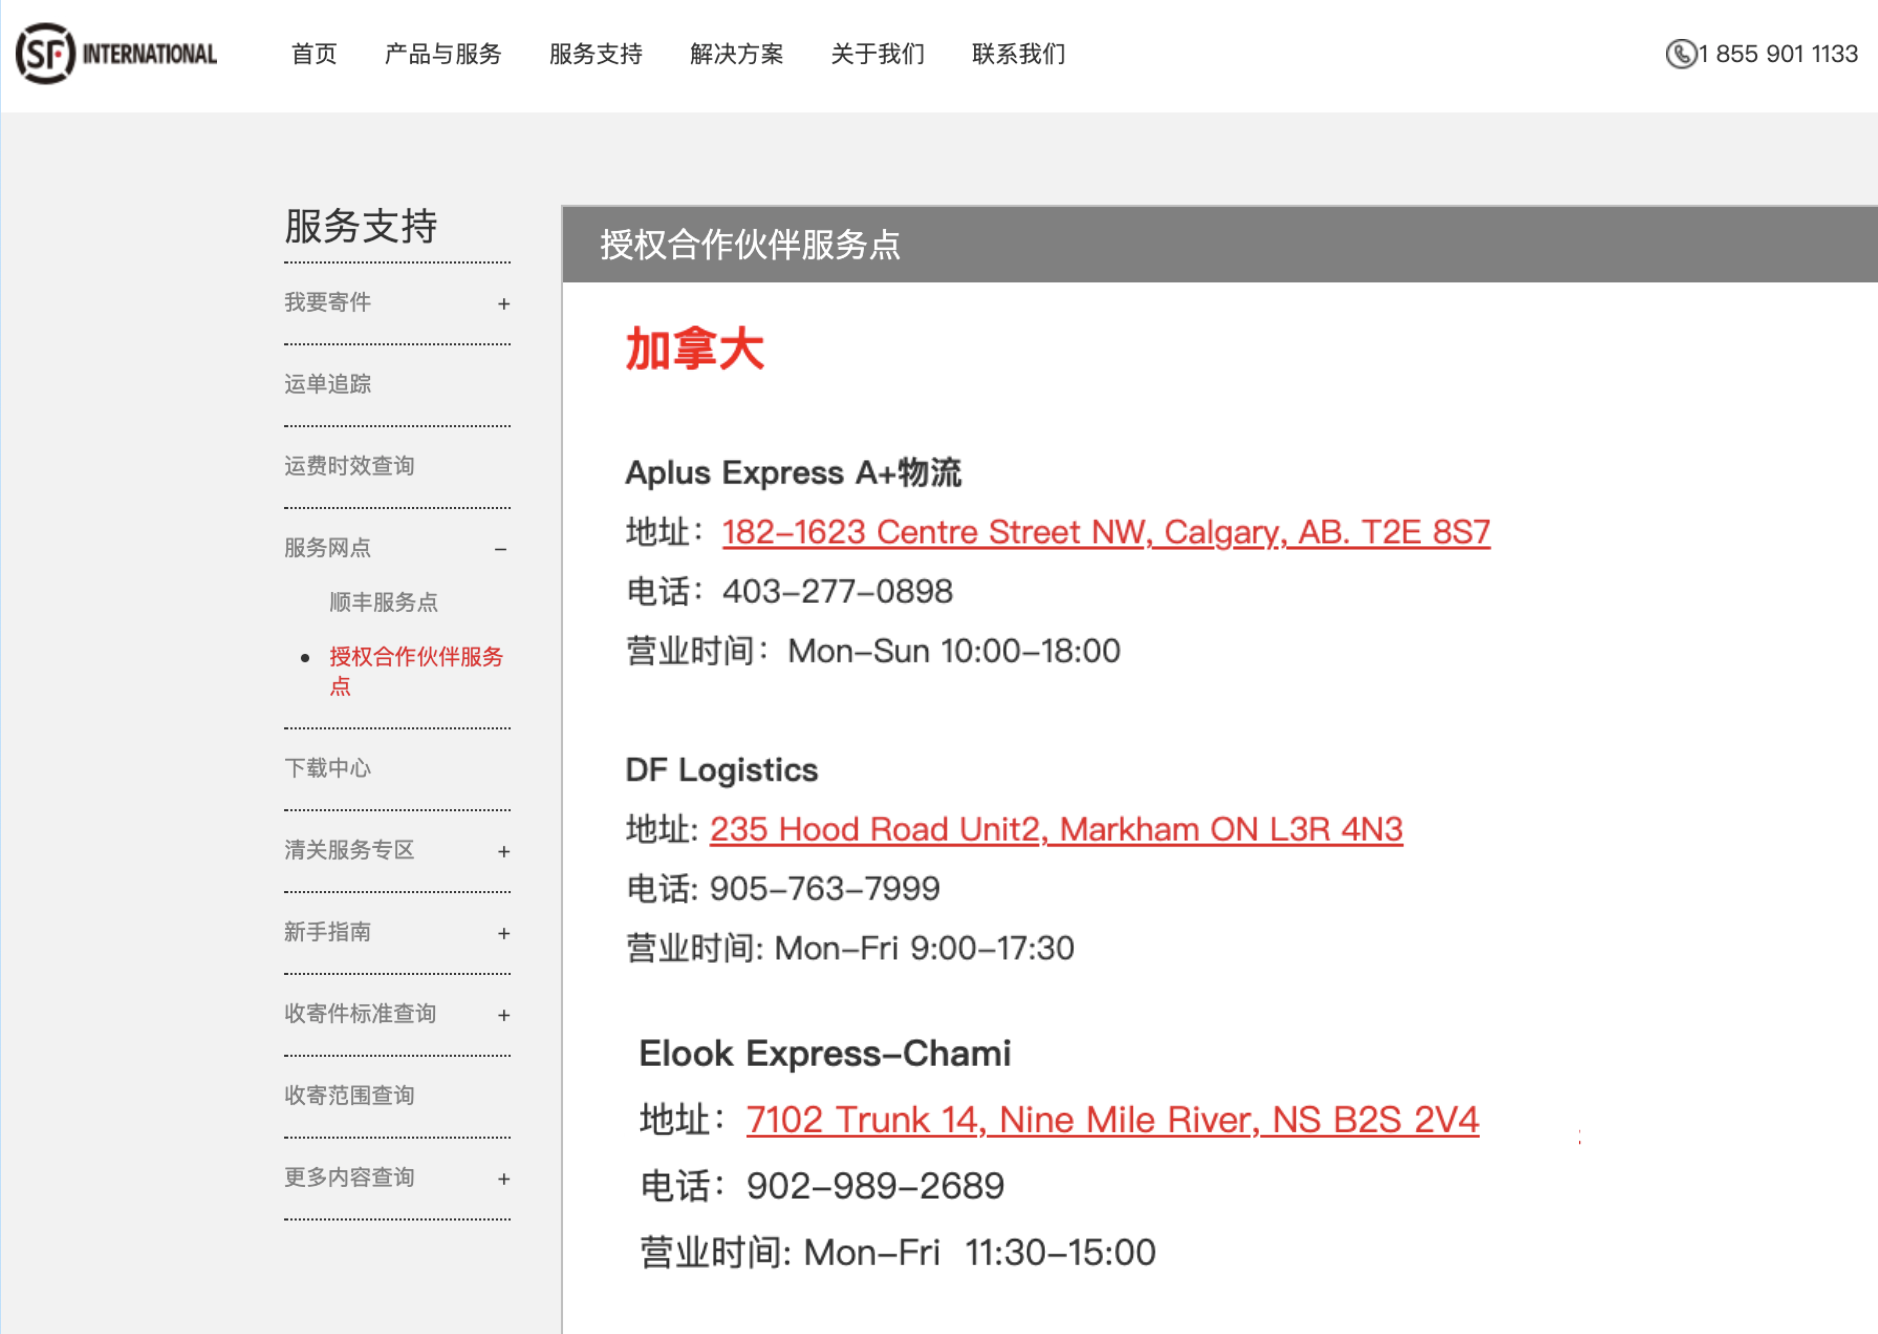Click hours Mon-Fri 9:00-17:30
This screenshot has height=1334, width=1878.
pyautogui.click(x=924, y=948)
